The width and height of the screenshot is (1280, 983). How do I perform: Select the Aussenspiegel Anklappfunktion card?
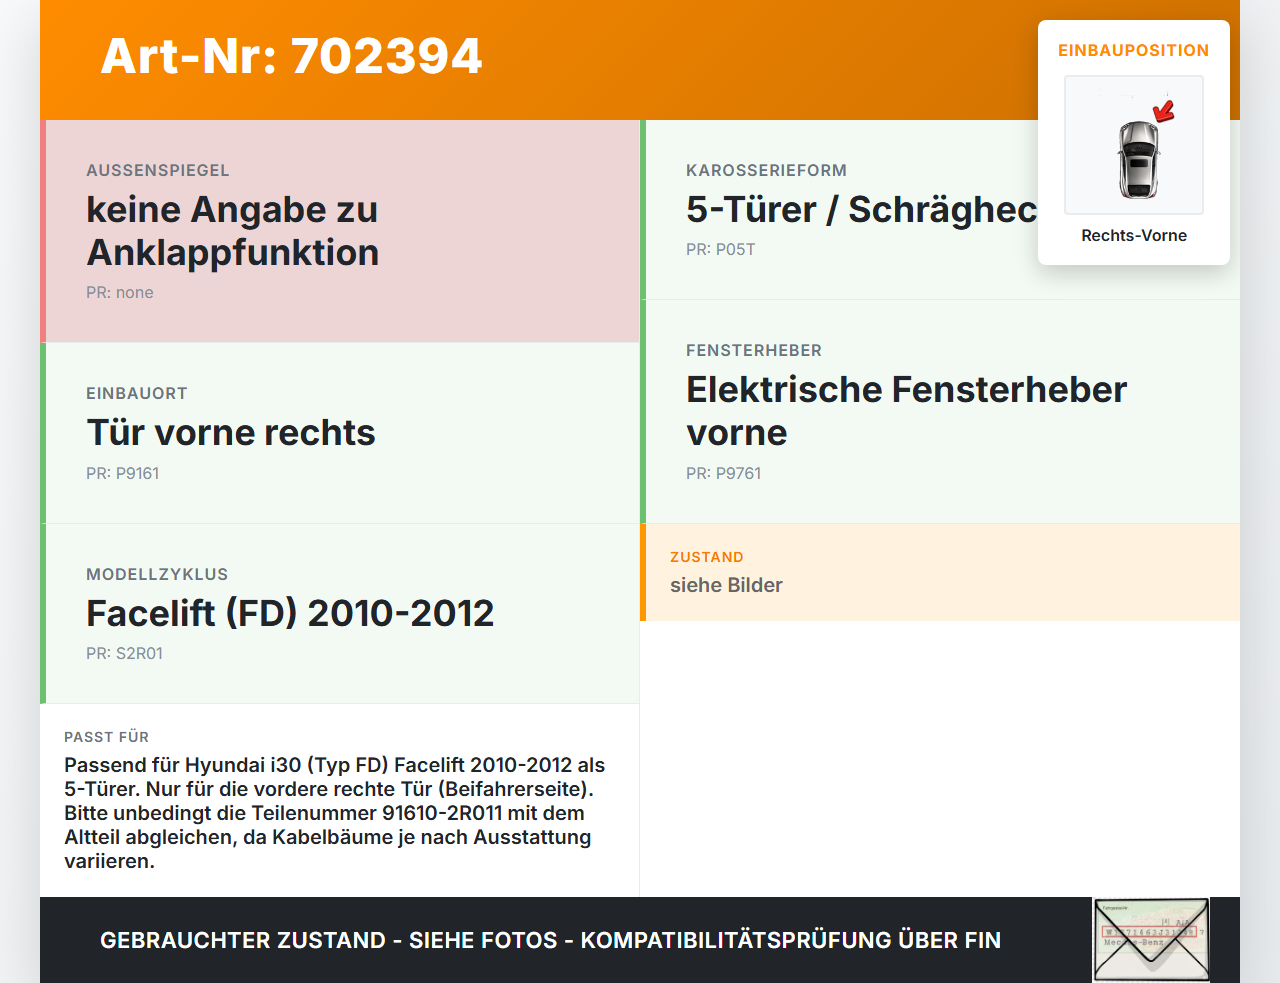point(340,231)
